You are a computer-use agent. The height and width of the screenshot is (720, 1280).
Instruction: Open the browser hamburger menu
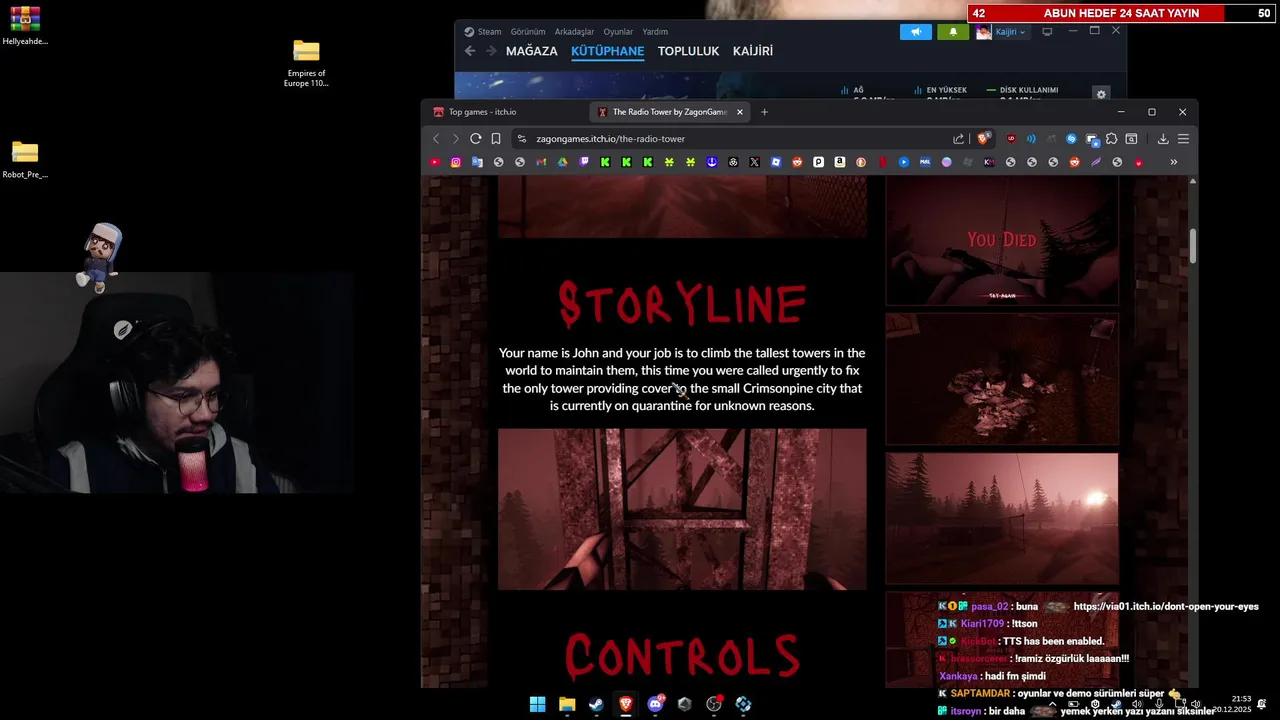click(1183, 139)
